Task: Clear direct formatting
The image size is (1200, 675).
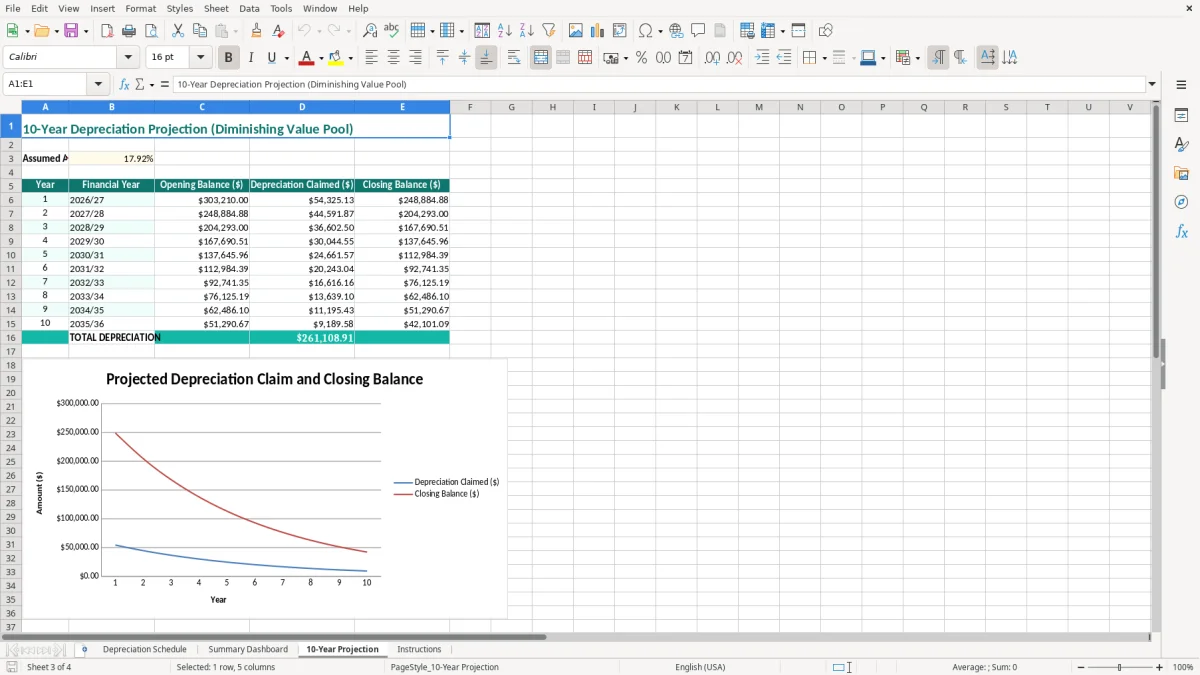Action: pyautogui.click(x=279, y=31)
